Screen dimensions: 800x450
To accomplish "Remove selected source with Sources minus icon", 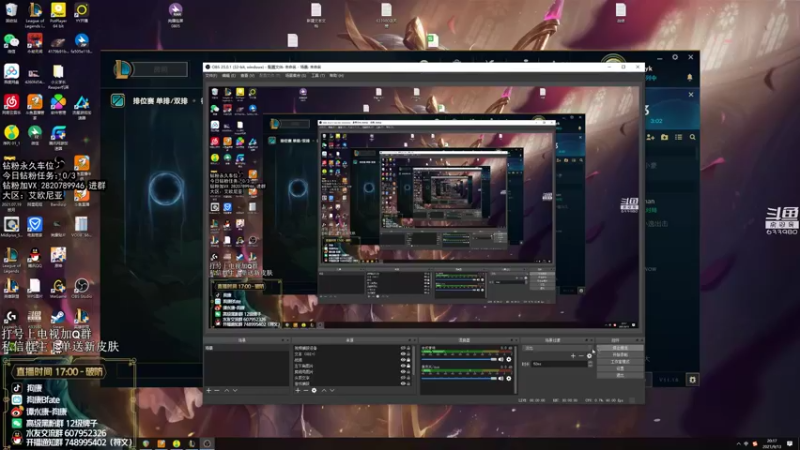I will click(306, 390).
